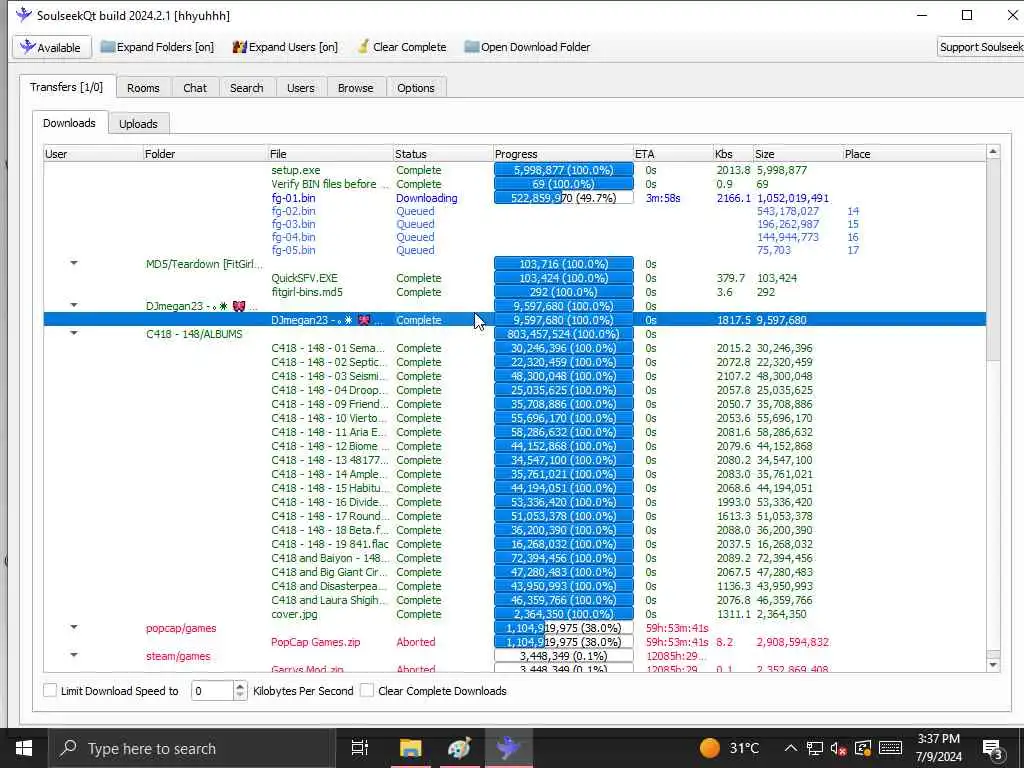Decrease download speed limit with down arrow

tap(240, 696)
